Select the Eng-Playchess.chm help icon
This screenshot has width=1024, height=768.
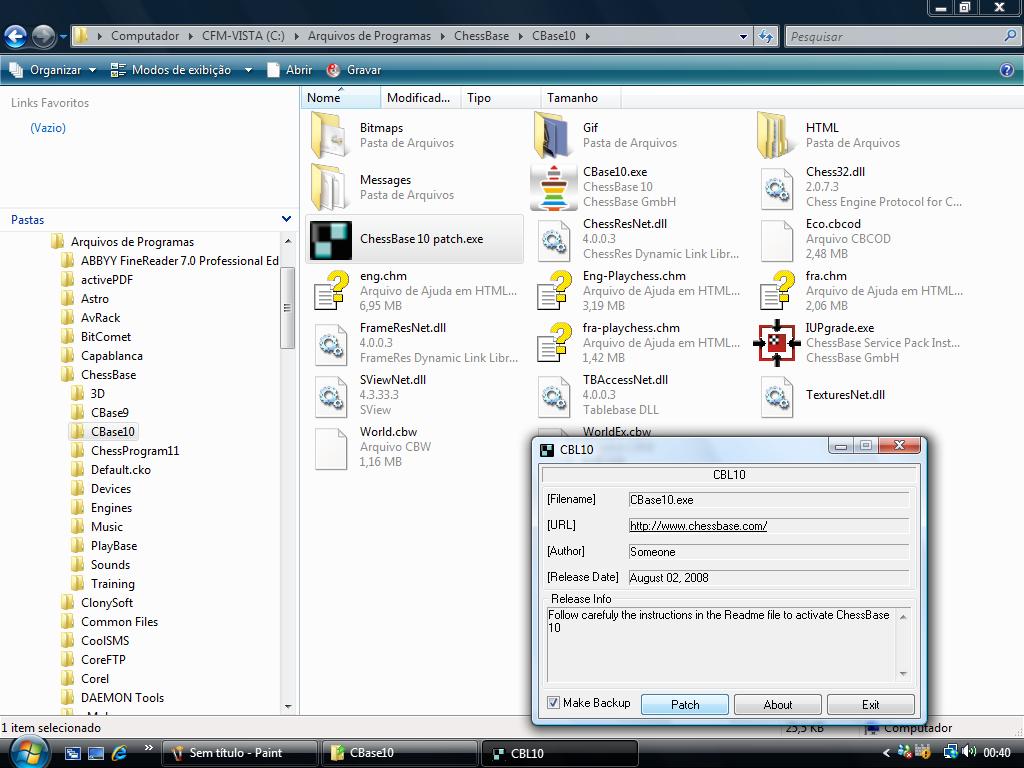554,291
